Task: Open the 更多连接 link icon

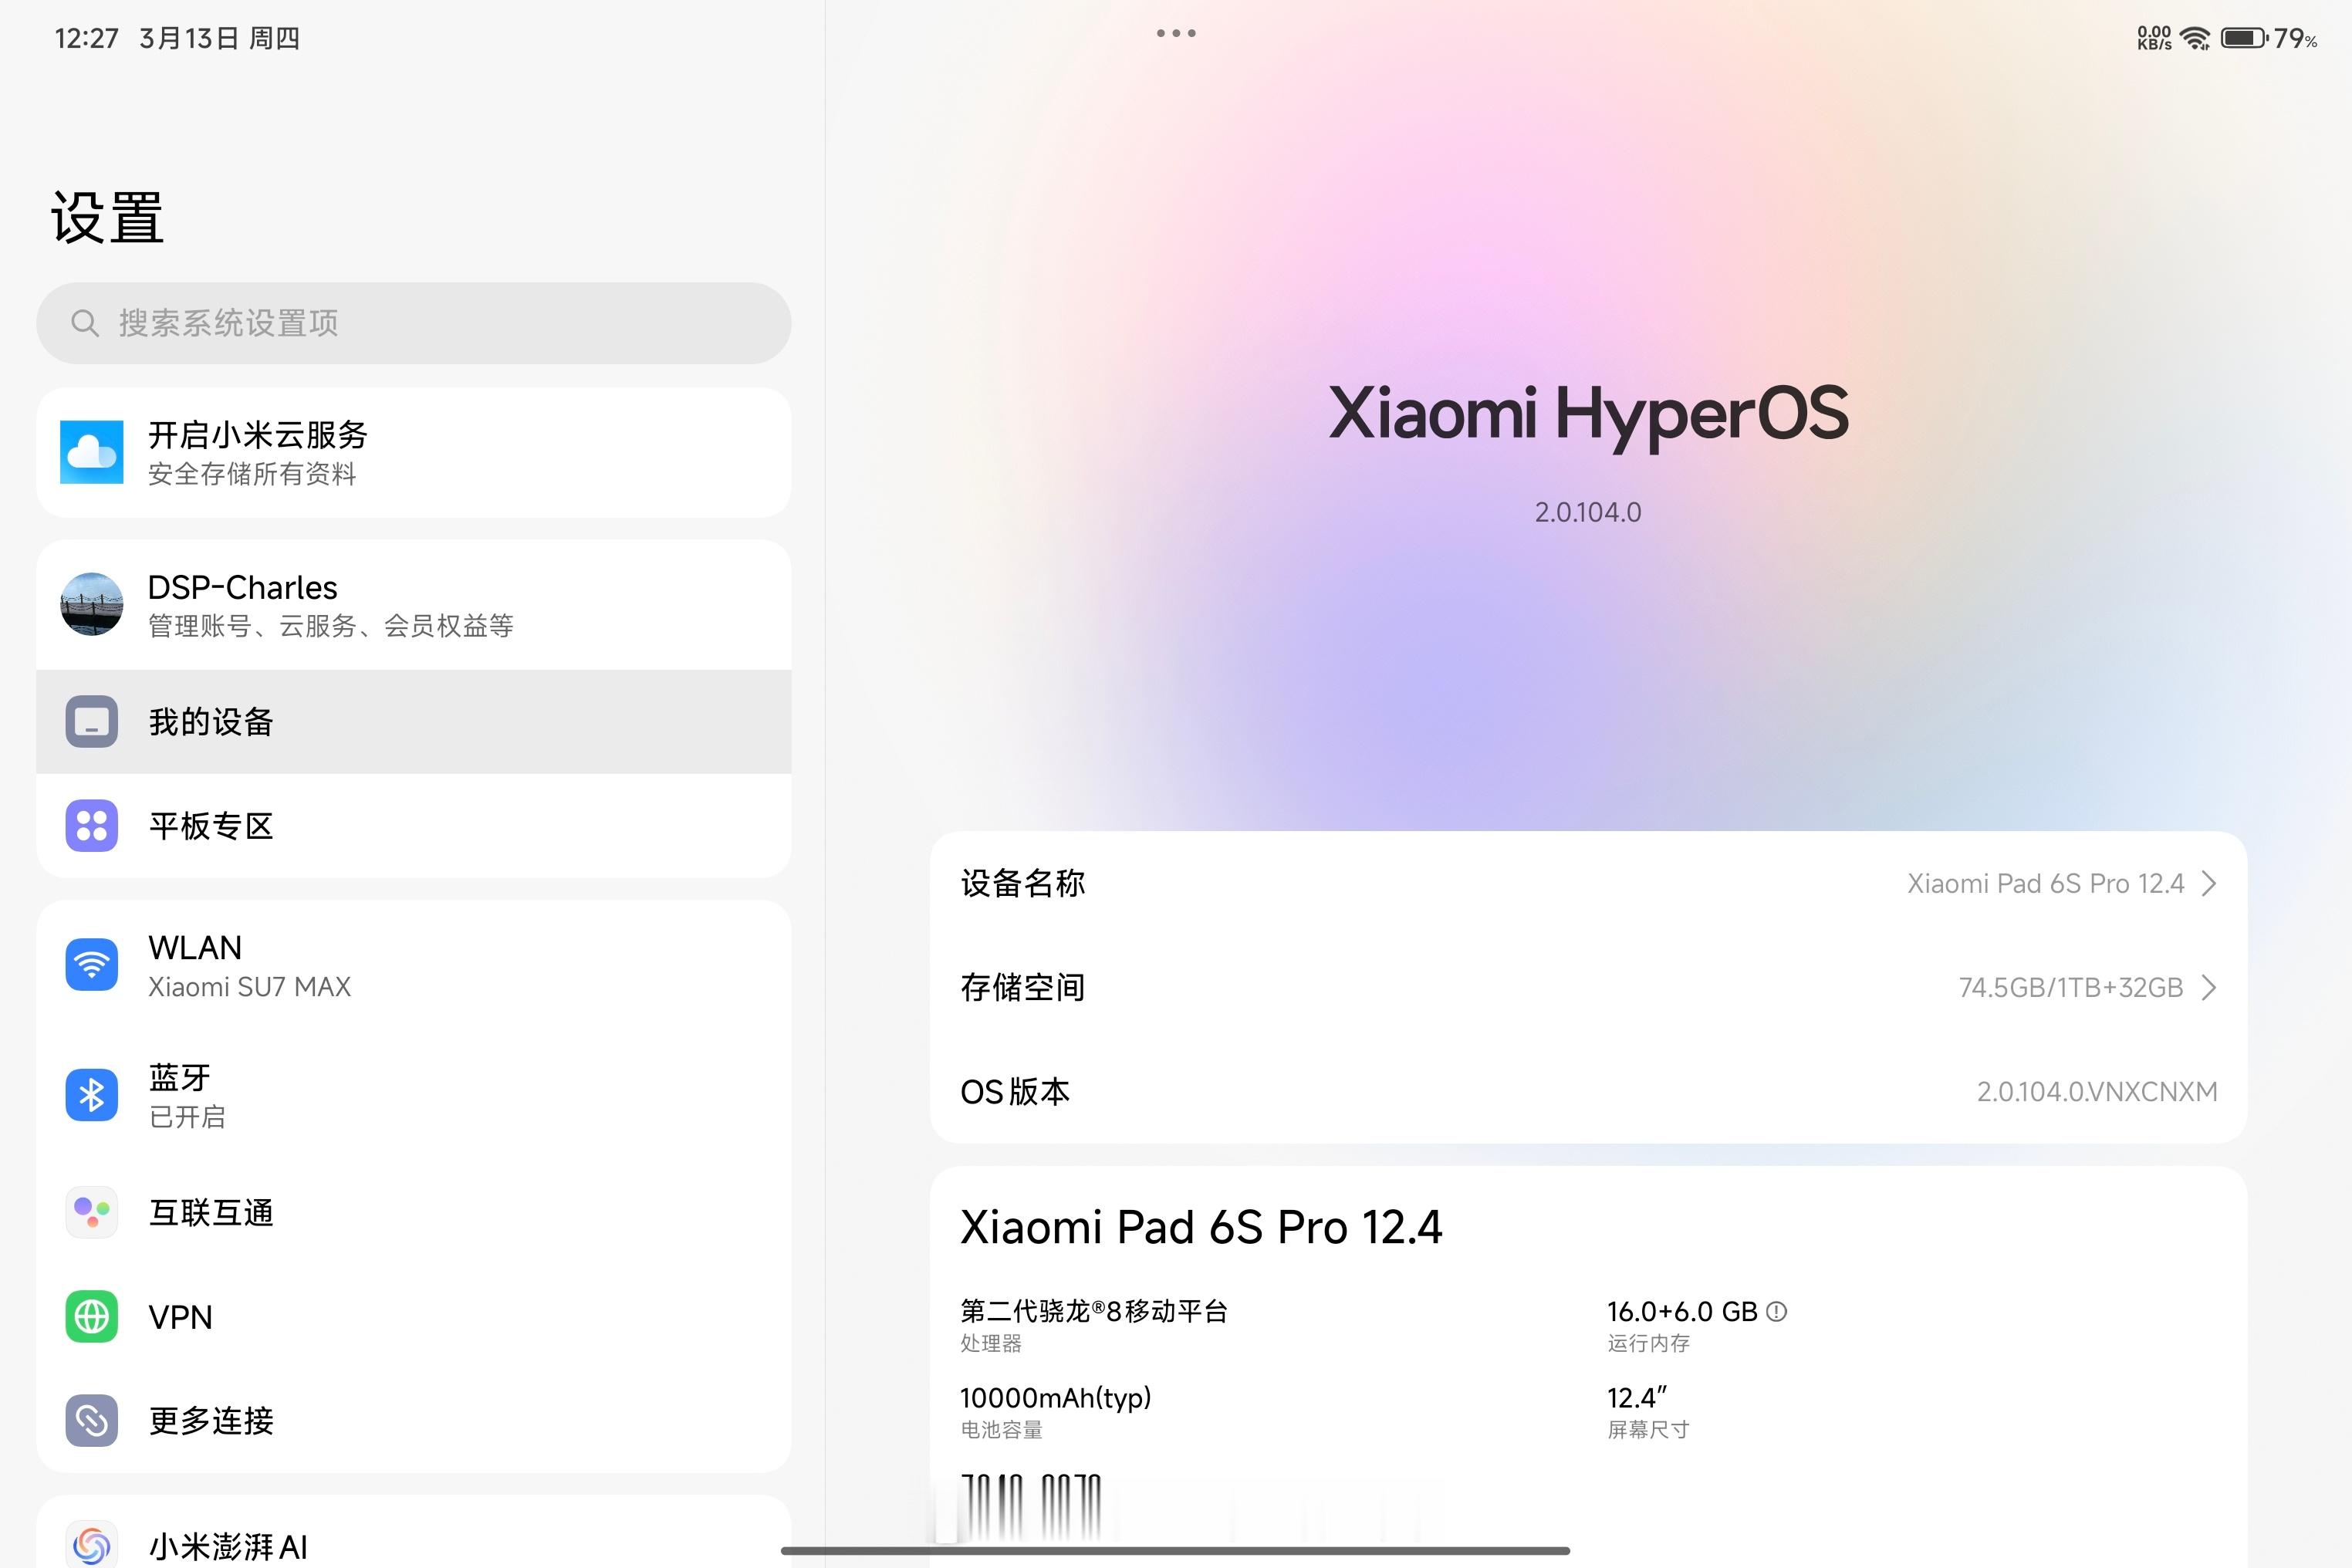Action: click(92, 1420)
